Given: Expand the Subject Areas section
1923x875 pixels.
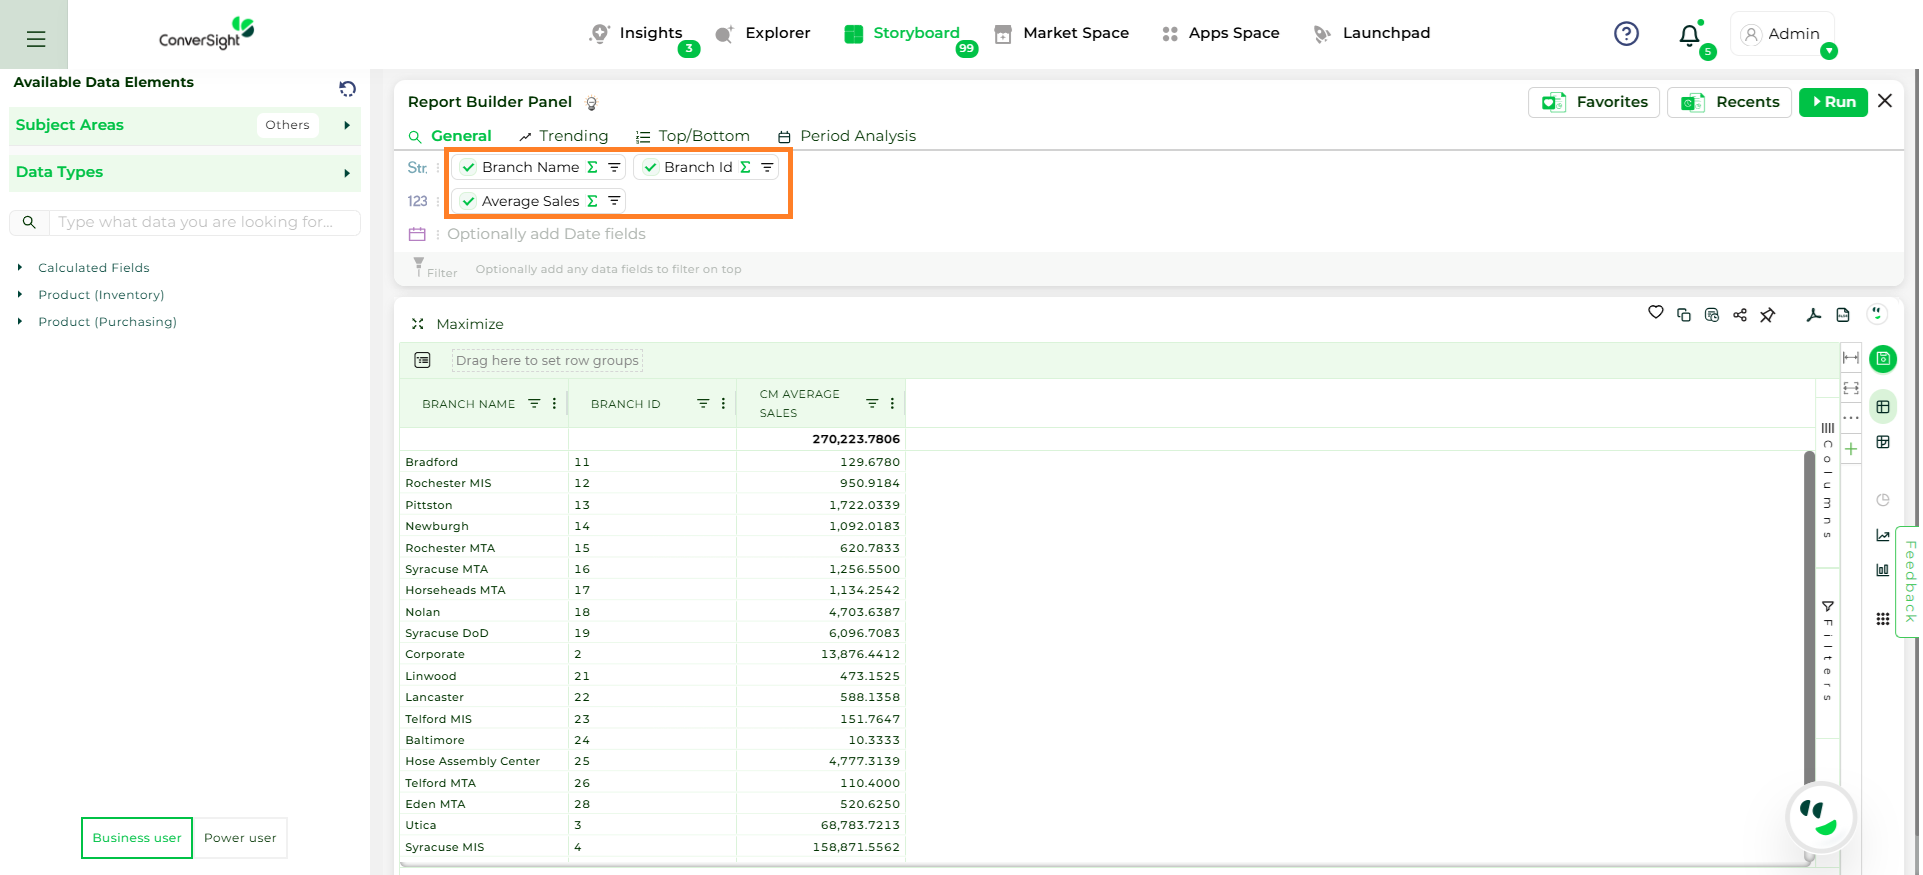Looking at the screenshot, I should pos(347,126).
